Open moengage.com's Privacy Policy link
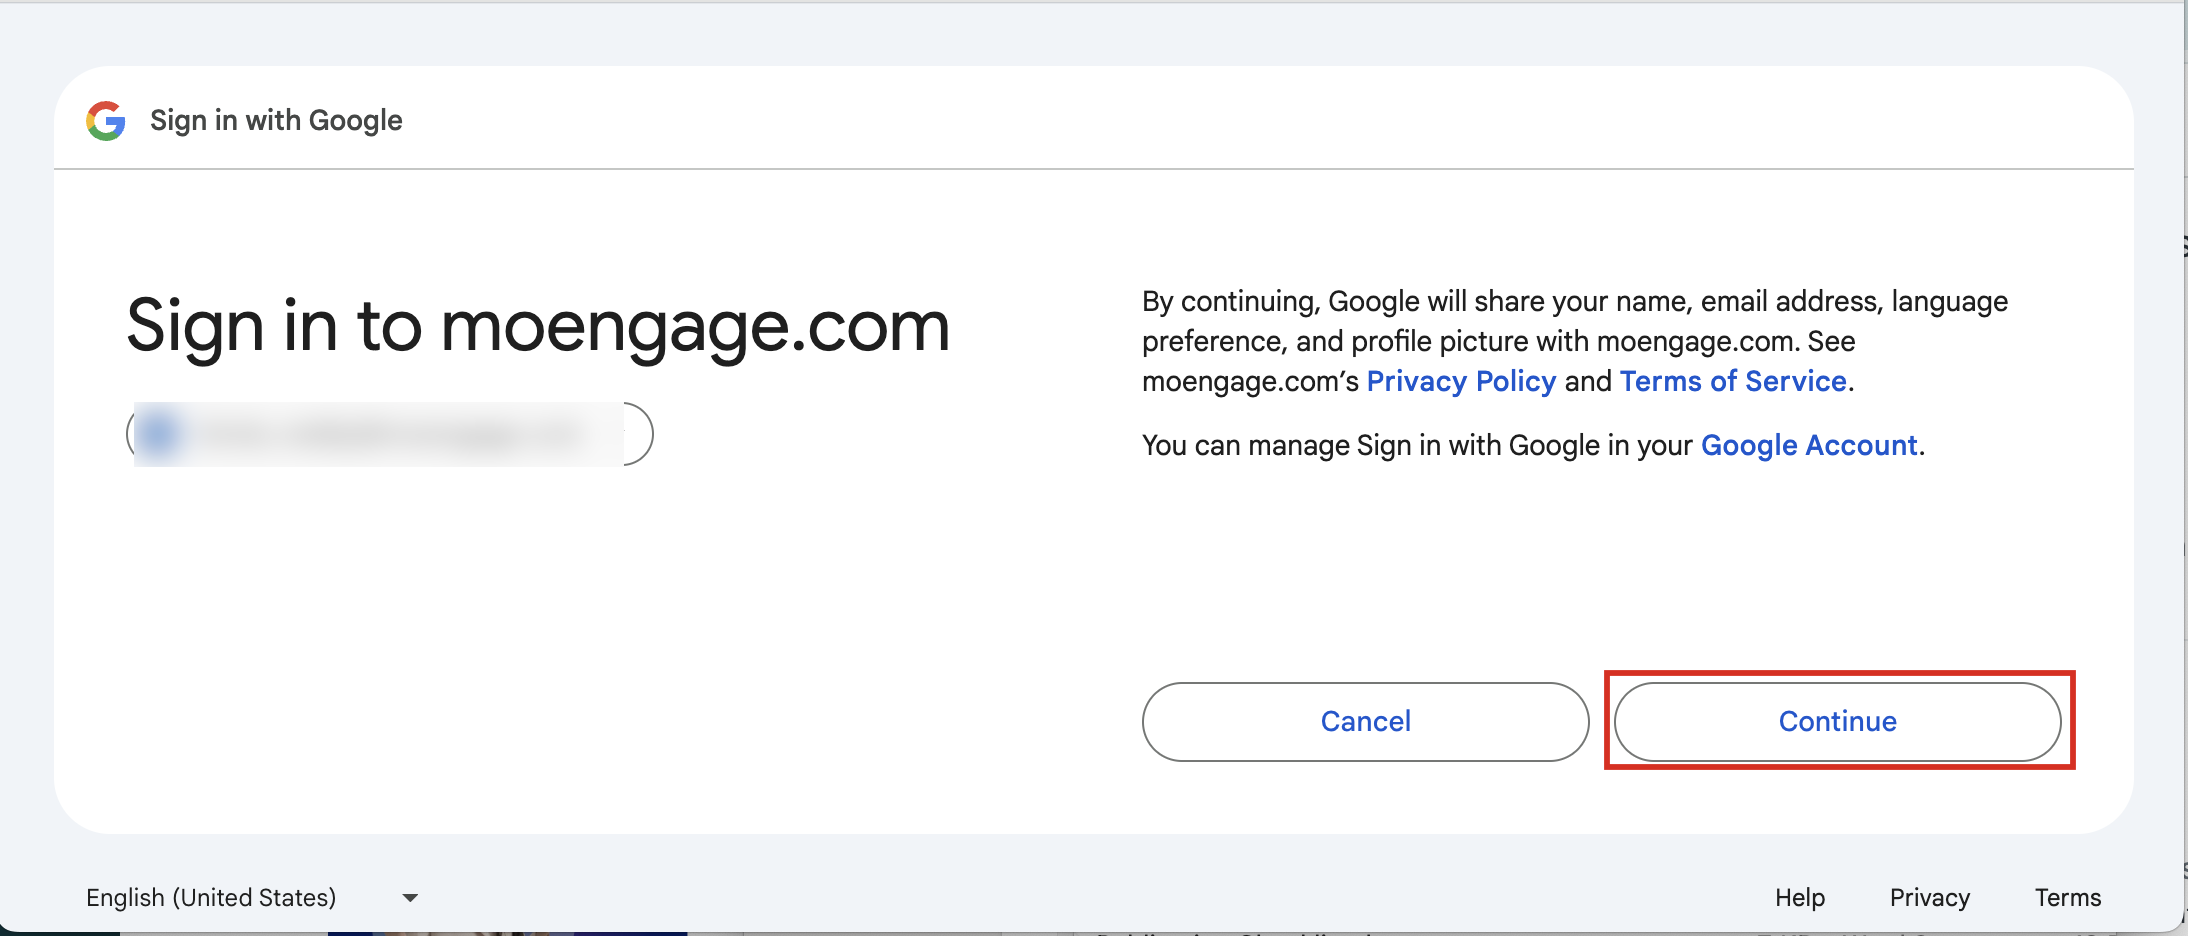Viewport: 2188px width, 936px height. pos(1461,381)
